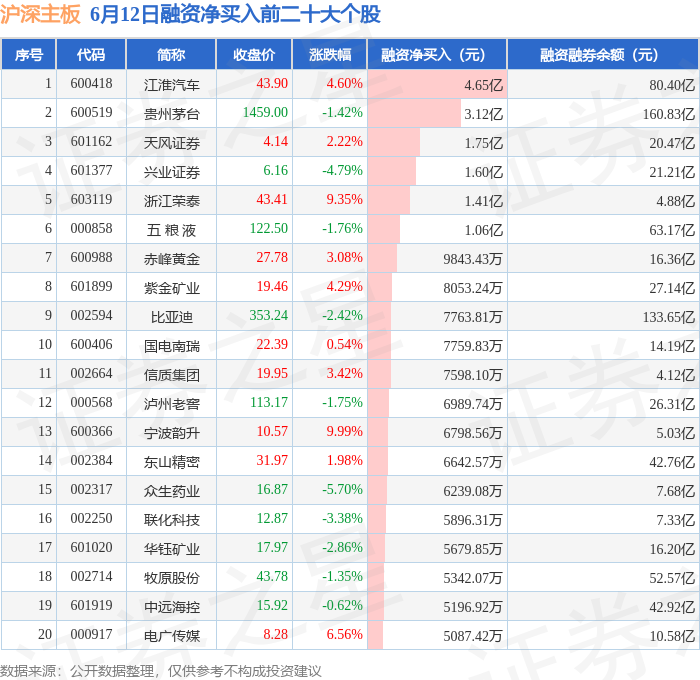700x680 pixels.
Task: Click net buy value 4.65亿
Action: click(483, 85)
